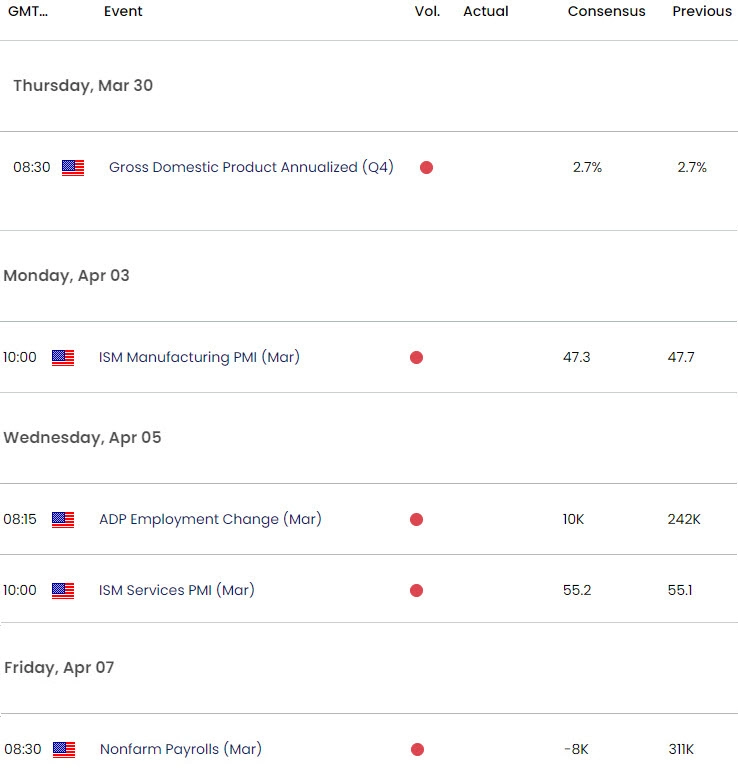Click the red volatility dot for Nonfarm Payrolls
The width and height of the screenshot is (738, 781).
[x=417, y=750]
